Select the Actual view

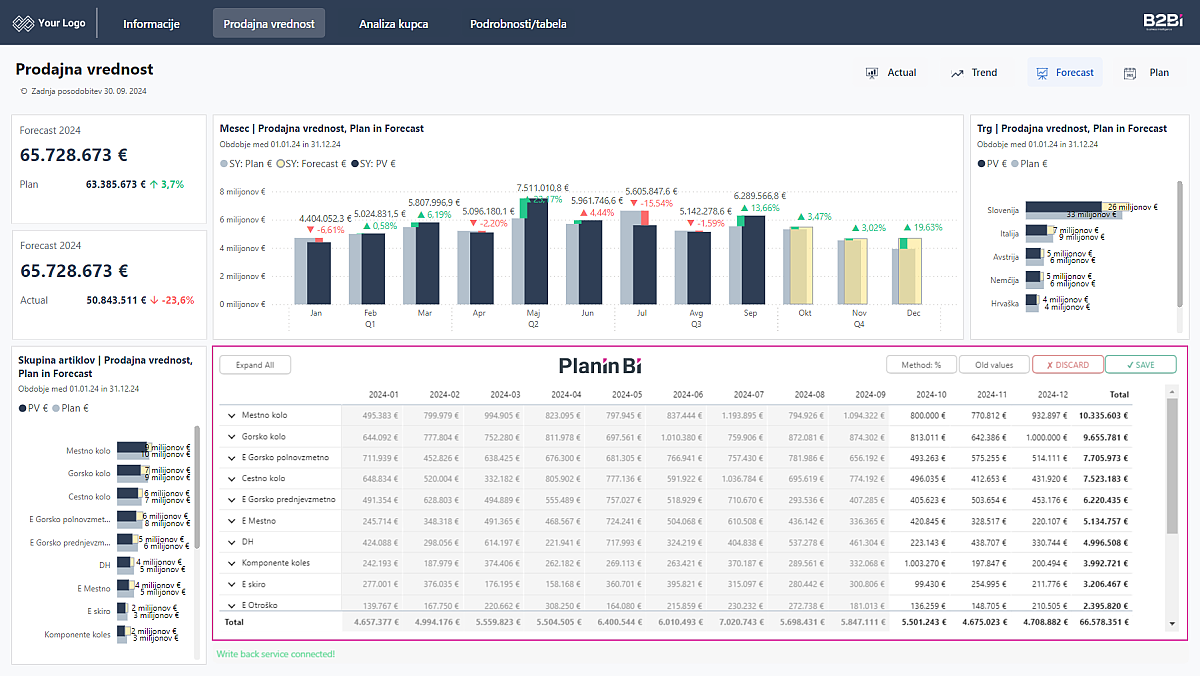[891, 73]
